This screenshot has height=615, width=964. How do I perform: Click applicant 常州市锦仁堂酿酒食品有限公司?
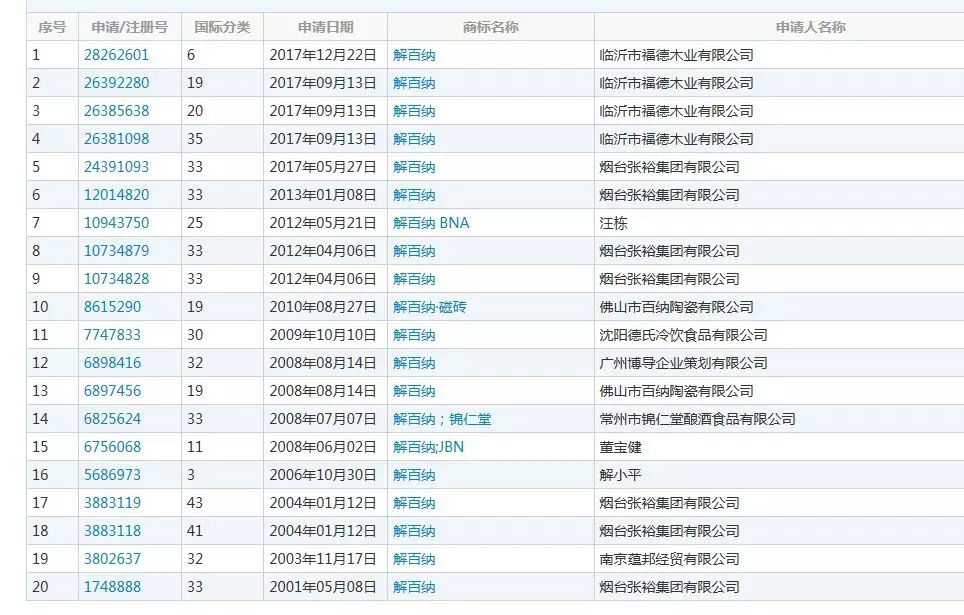698,419
